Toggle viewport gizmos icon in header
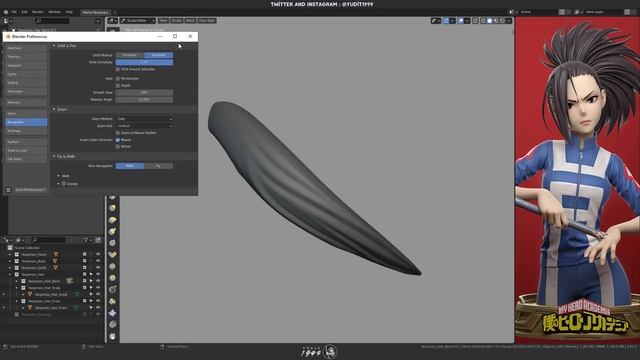The width and height of the screenshot is (640, 360). 446,20
